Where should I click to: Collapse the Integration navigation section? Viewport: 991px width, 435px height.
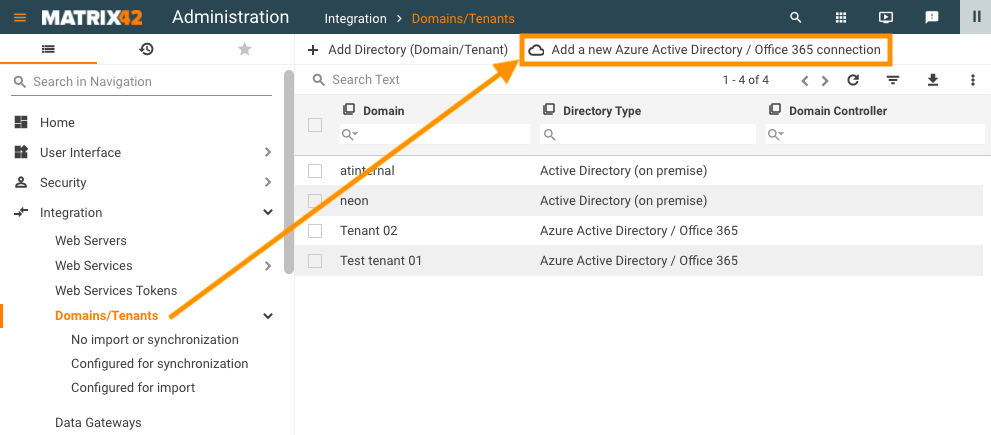[x=268, y=212]
